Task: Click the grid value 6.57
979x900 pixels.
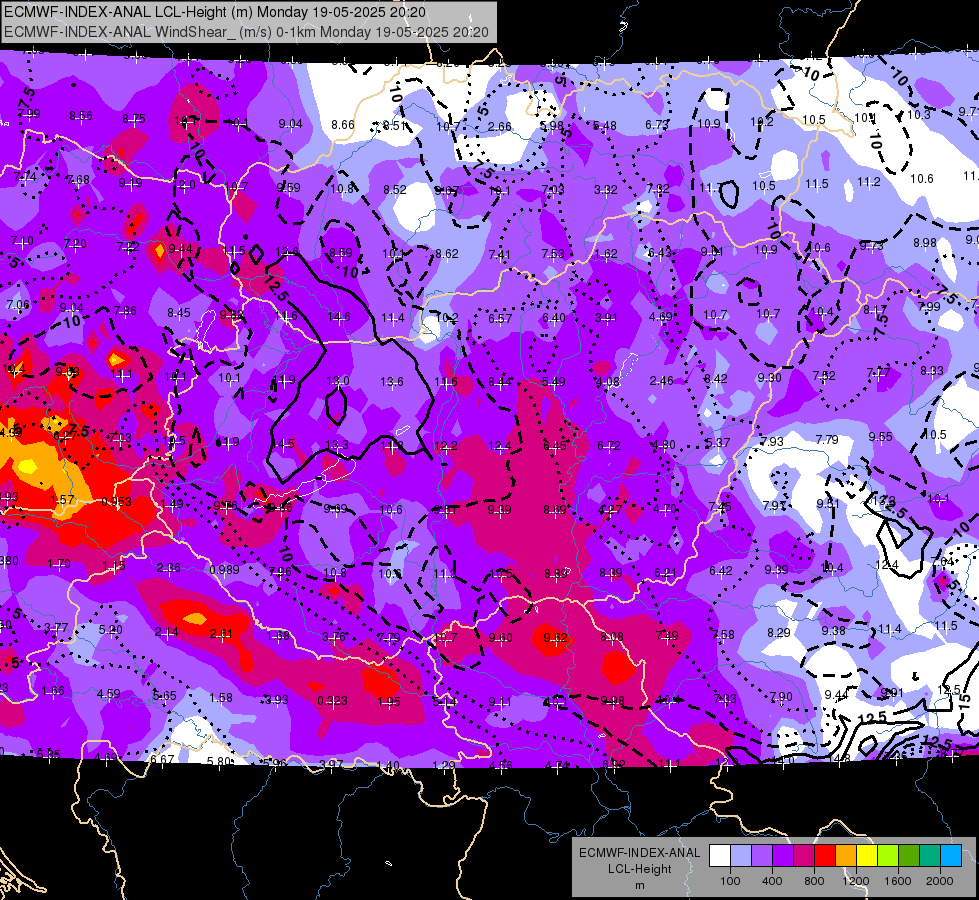Action: coord(500,319)
